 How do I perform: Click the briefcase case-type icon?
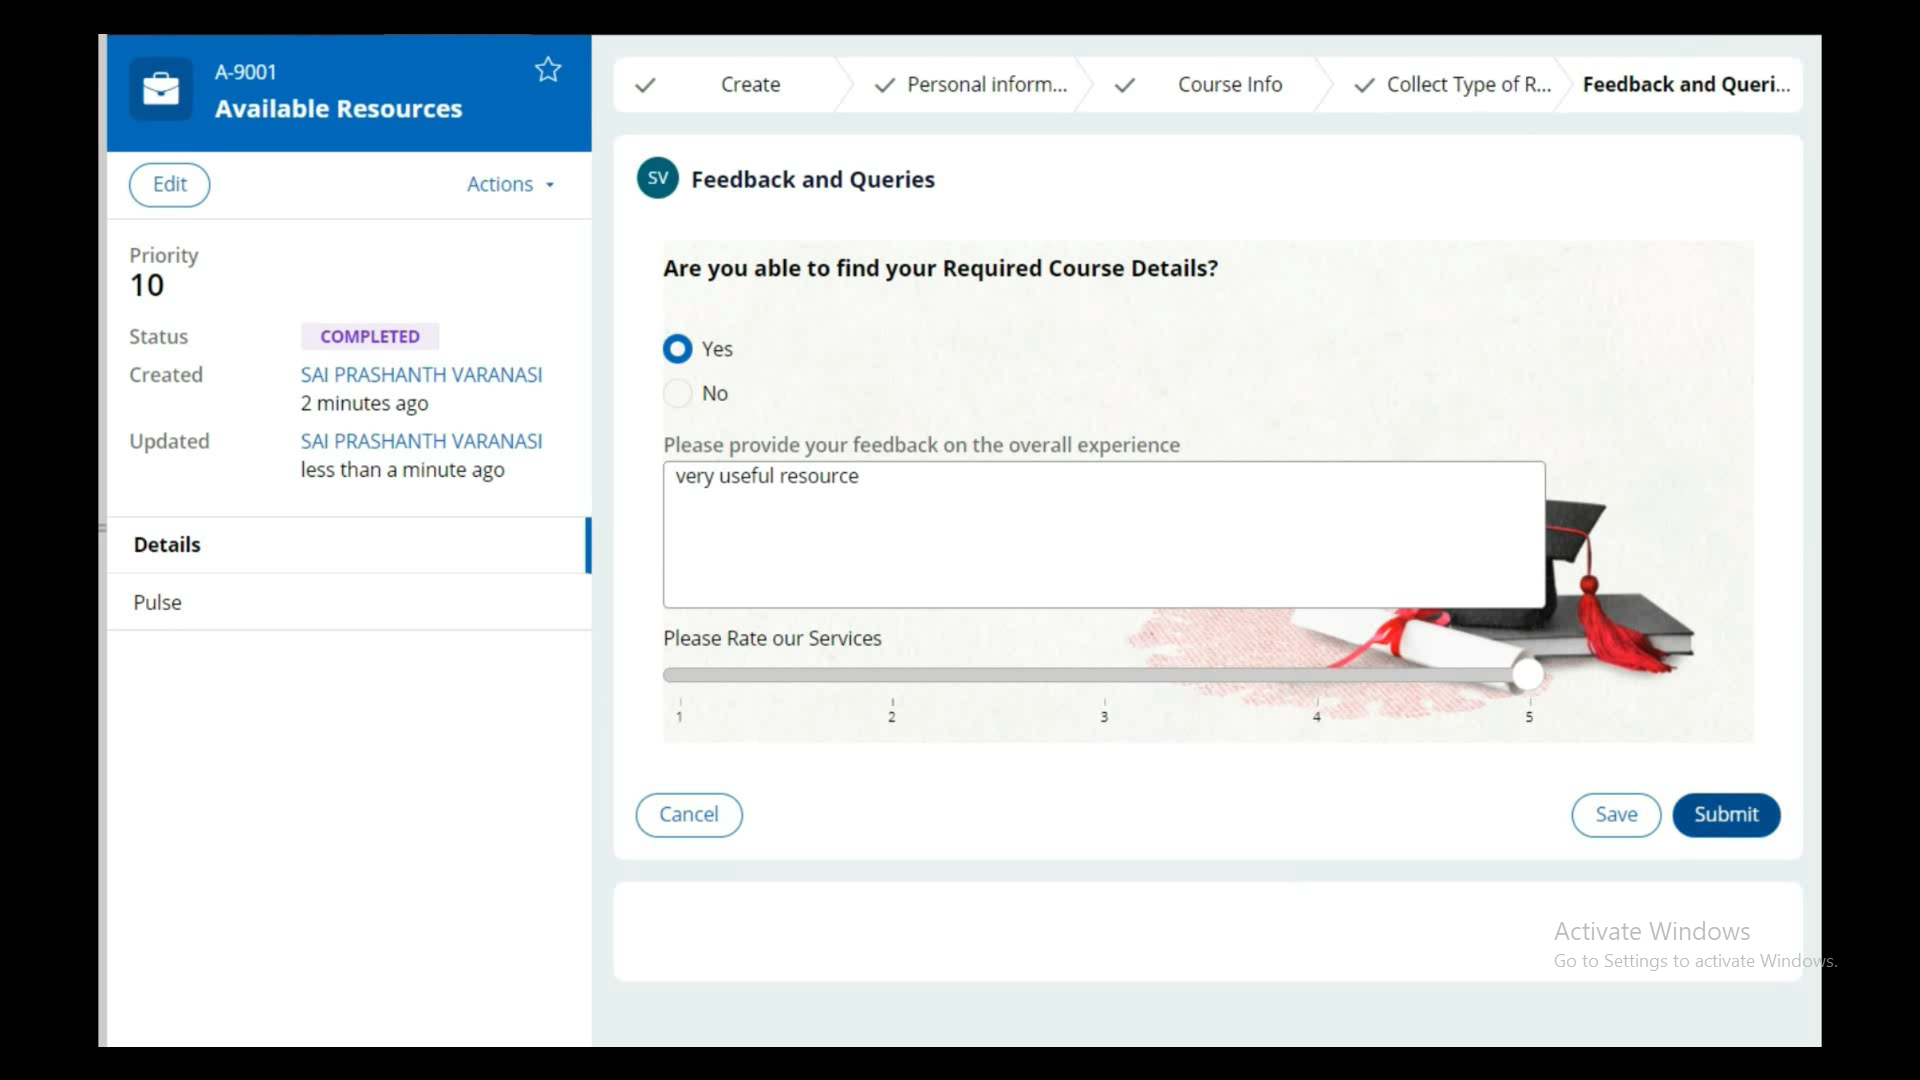[x=161, y=90]
